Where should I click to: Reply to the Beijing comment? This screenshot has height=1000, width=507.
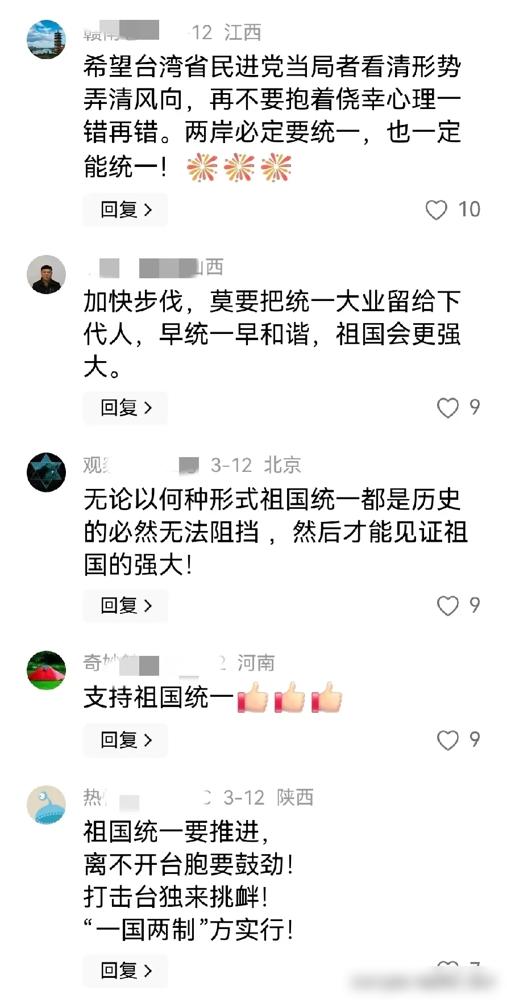(126, 605)
